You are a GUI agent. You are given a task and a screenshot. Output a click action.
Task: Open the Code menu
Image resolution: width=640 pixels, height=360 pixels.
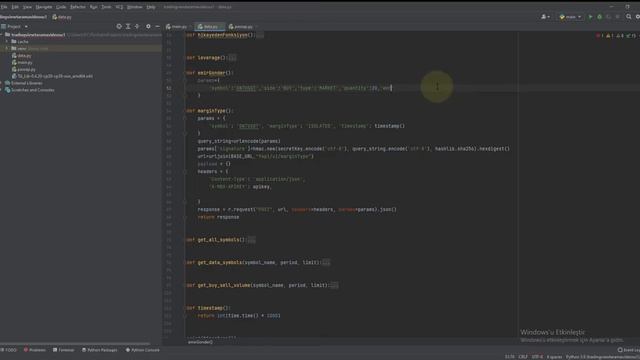(61, 7)
